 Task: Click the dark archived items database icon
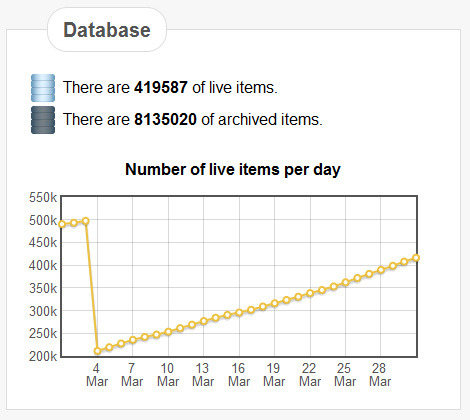click(x=43, y=120)
